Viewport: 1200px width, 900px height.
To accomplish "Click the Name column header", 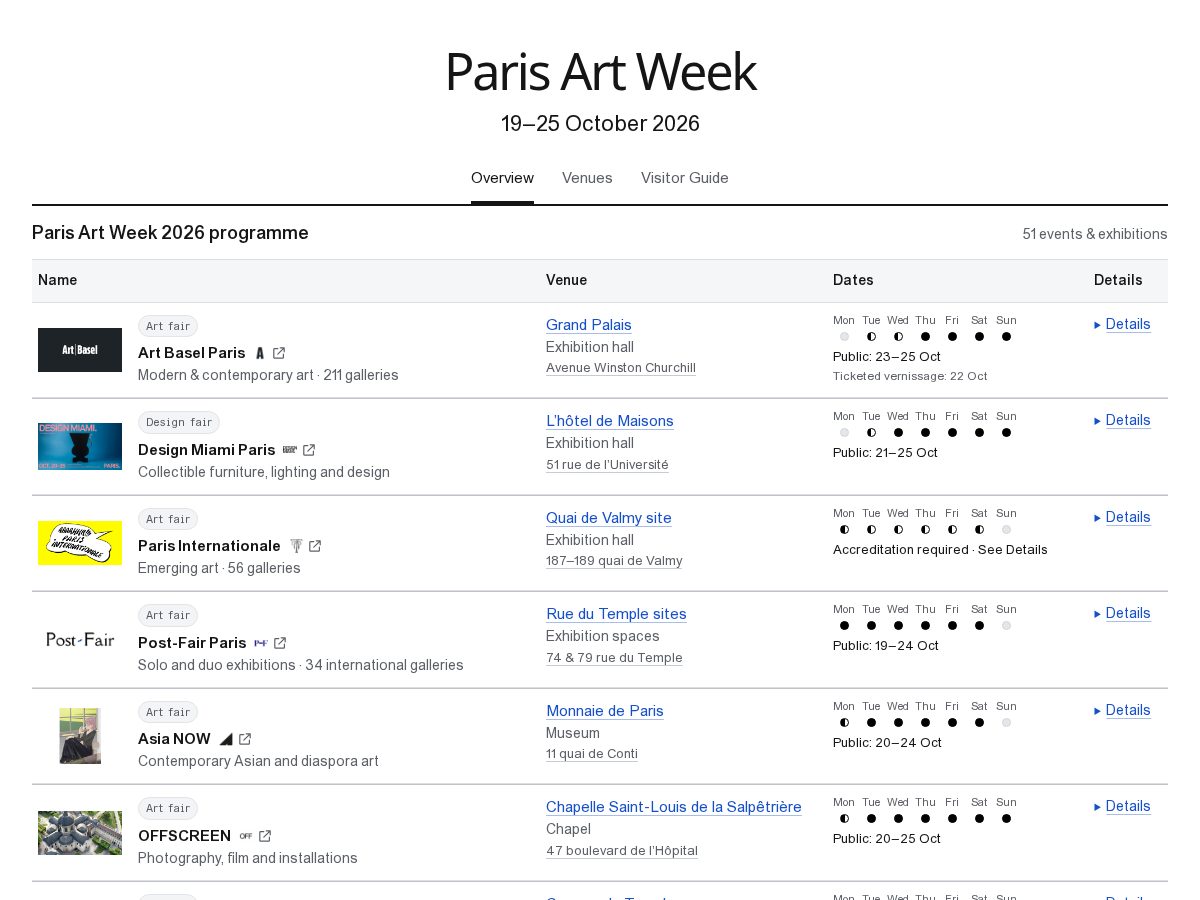I will [x=58, y=280].
